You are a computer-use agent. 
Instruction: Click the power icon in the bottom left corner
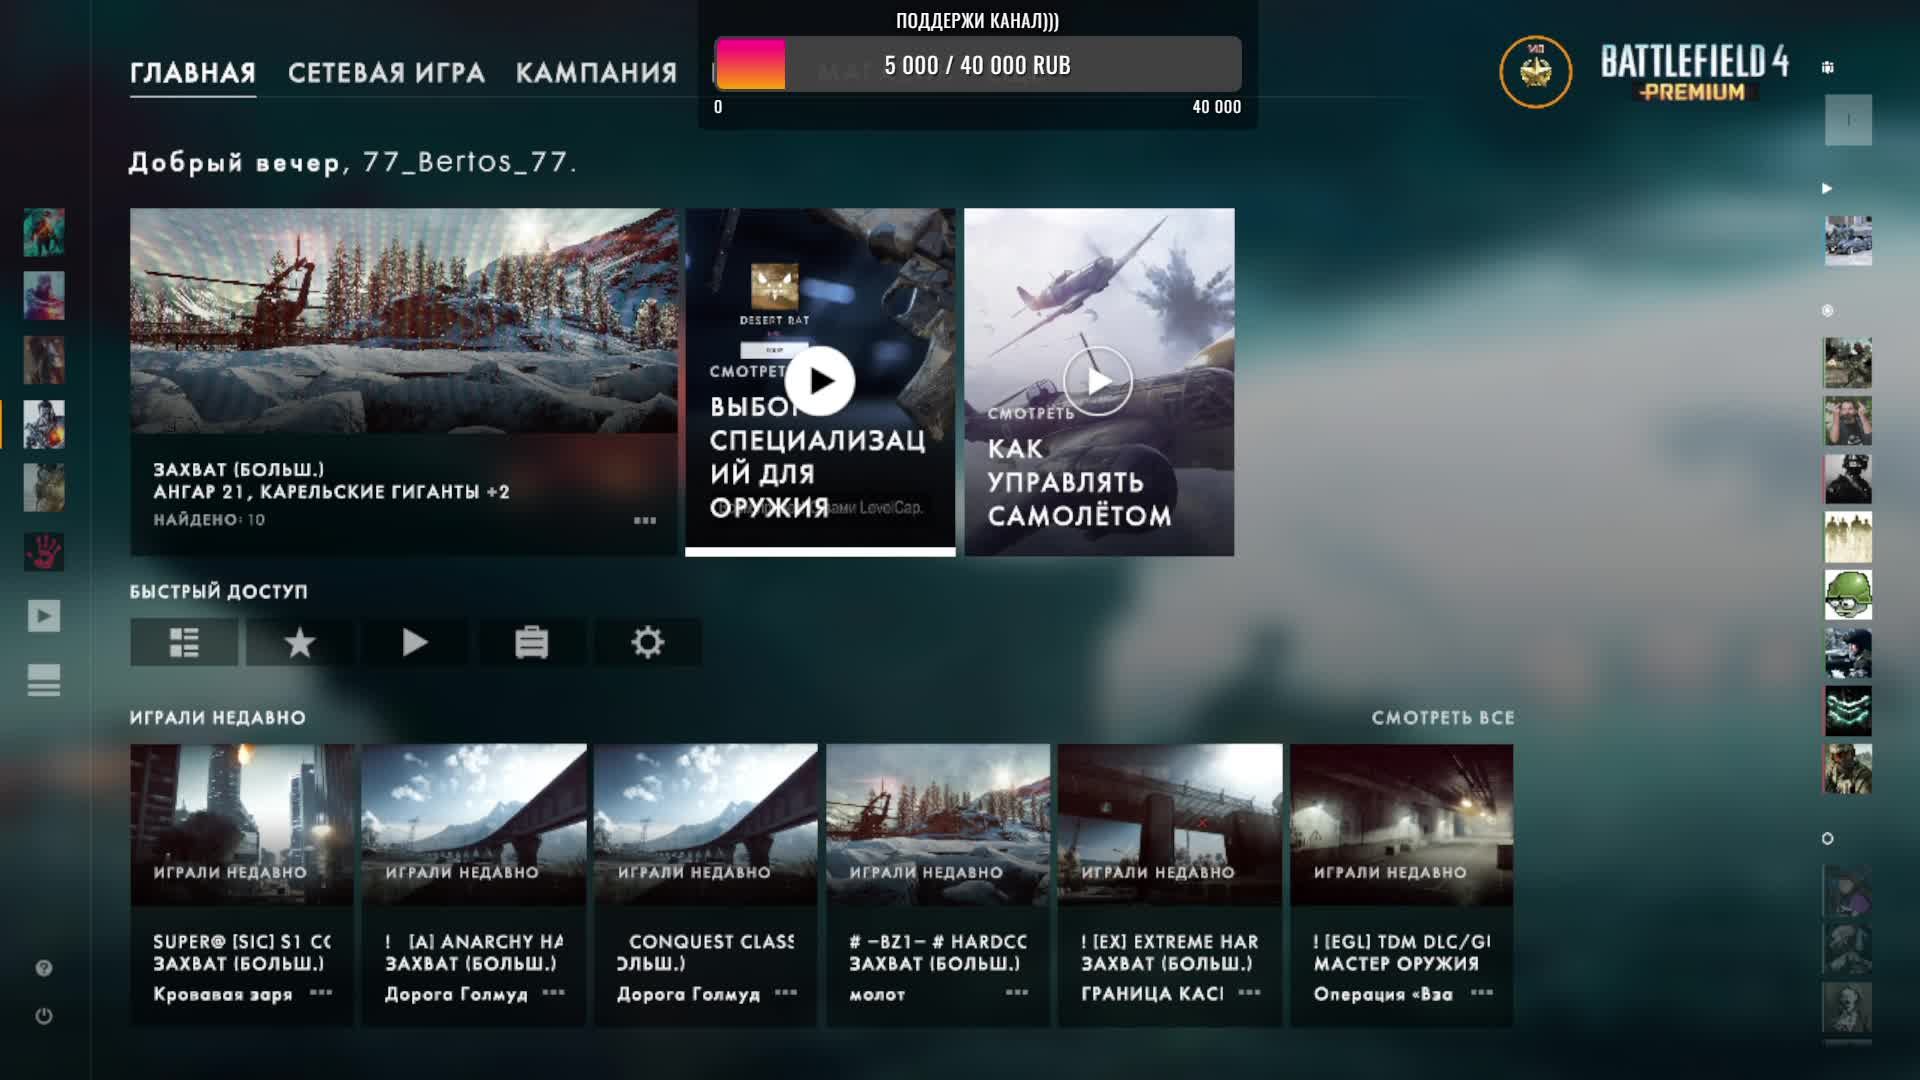point(42,1014)
